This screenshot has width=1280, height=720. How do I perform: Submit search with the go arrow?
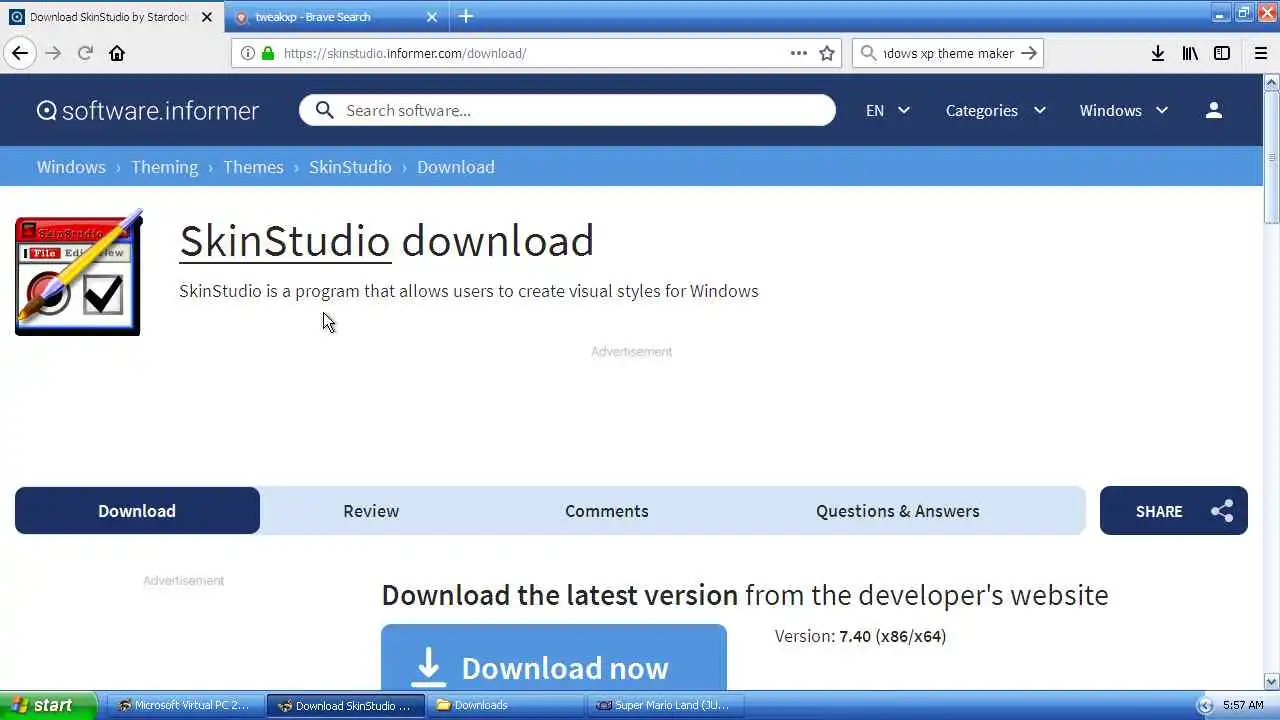(1029, 53)
